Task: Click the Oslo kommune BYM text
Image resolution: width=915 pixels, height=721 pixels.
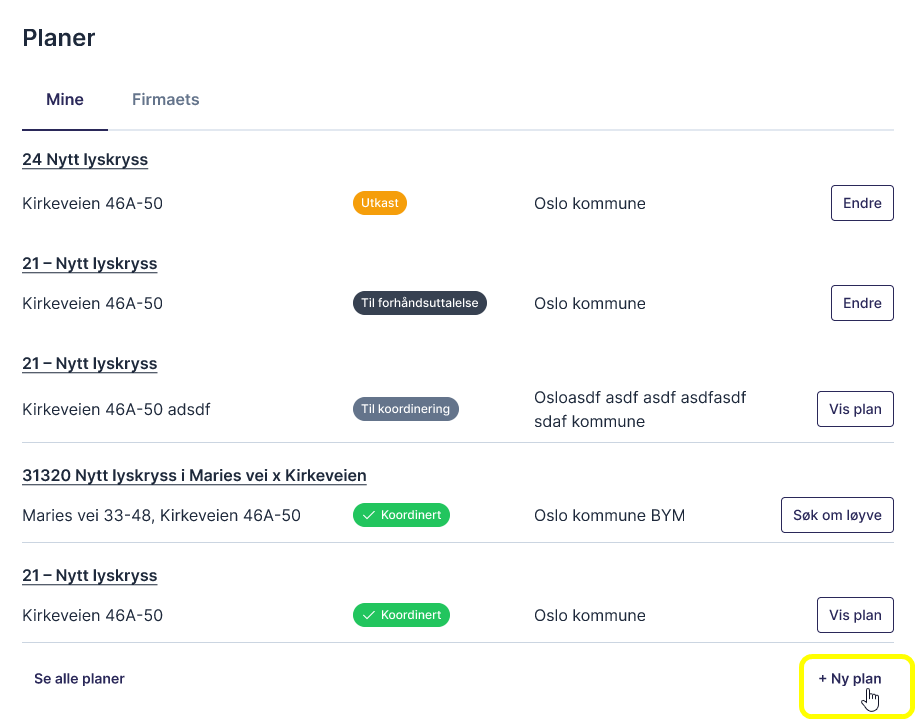Action: tap(609, 516)
